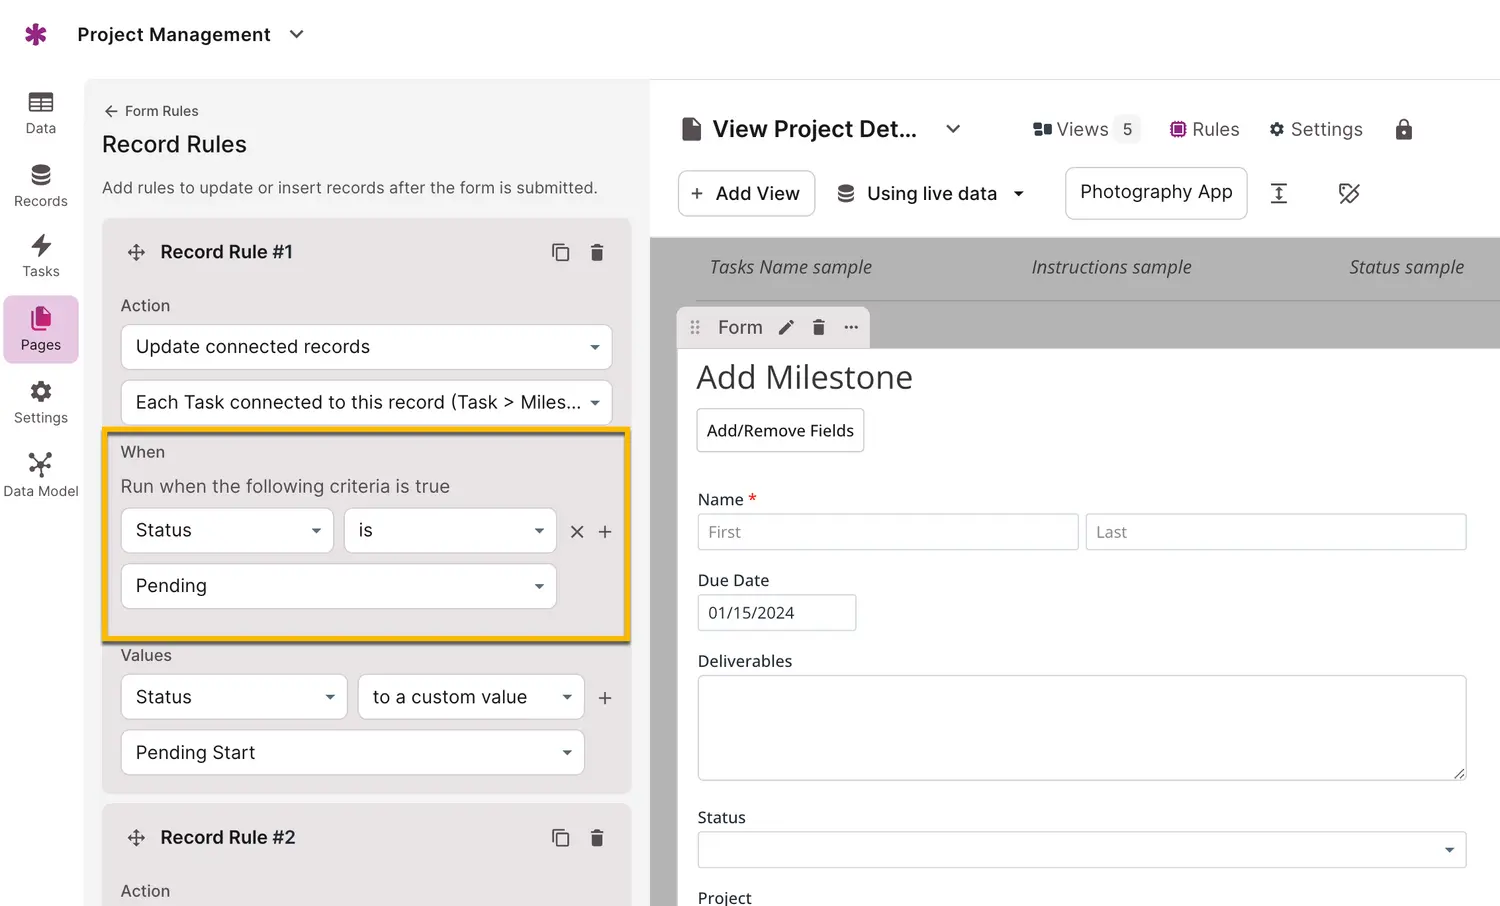Click the lock icon near Settings
This screenshot has height=906, width=1500.
pos(1403,129)
